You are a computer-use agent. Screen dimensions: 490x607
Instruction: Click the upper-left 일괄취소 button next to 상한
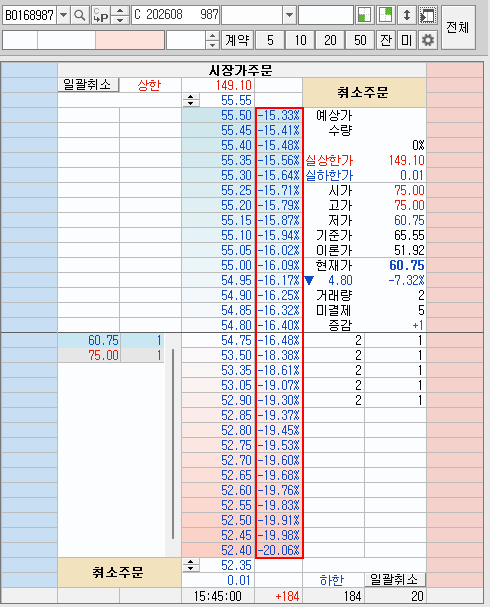click(88, 85)
